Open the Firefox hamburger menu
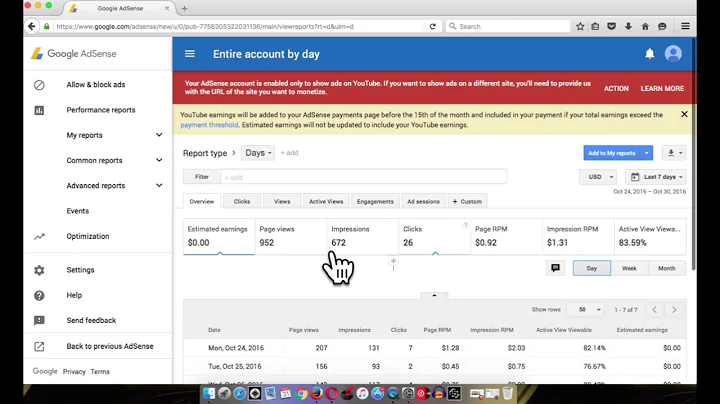This screenshot has width=720, height=404. pos(685,26)
